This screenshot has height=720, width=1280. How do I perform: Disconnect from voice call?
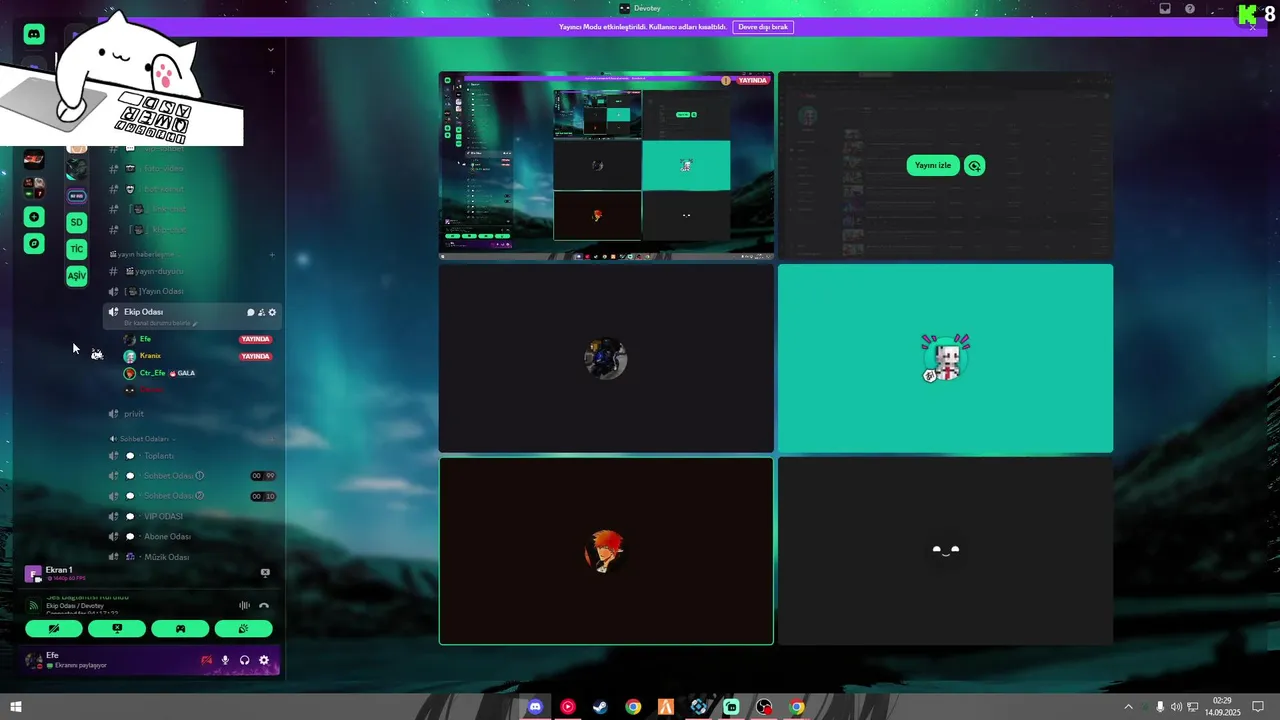point(264,605)
